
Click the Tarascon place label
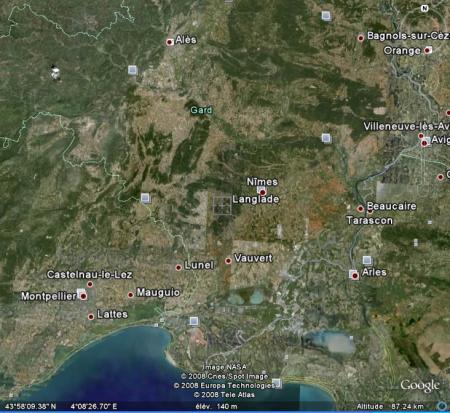(370, 220)
